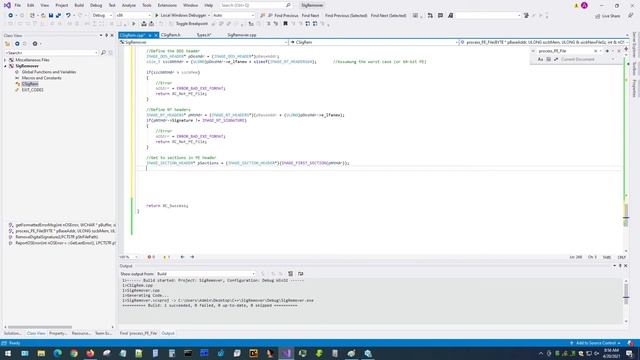Select Macros and Constants item
Image resolution: width=640 pixels, height=360 pixels.
(41, 78)
